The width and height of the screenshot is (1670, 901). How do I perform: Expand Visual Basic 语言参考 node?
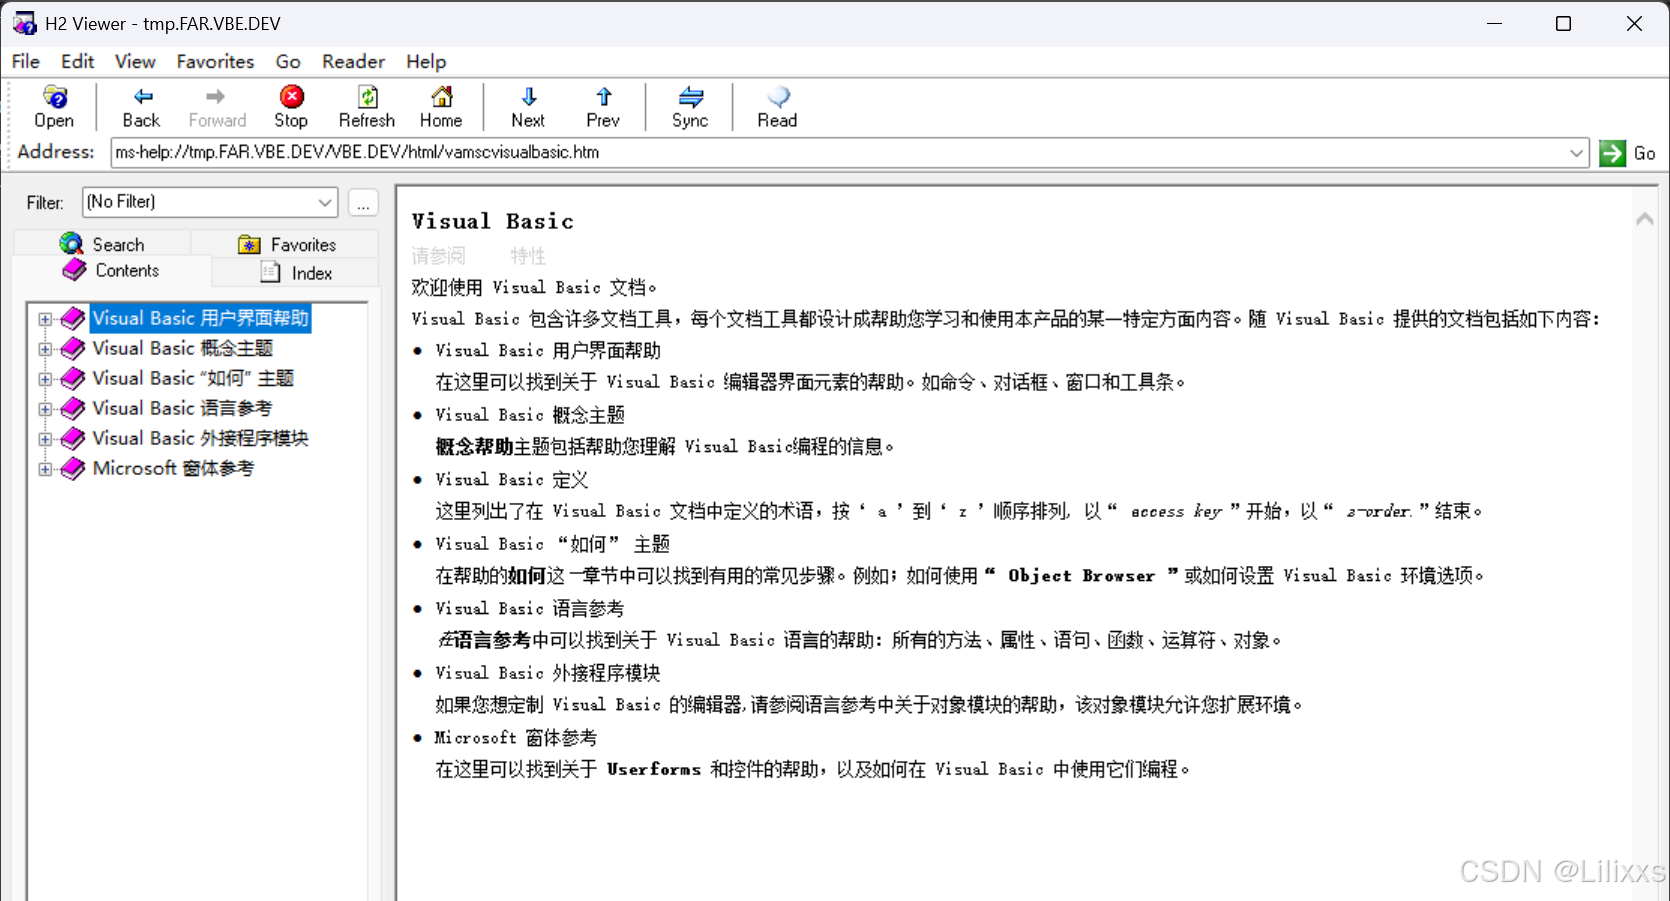coord(45,409)
